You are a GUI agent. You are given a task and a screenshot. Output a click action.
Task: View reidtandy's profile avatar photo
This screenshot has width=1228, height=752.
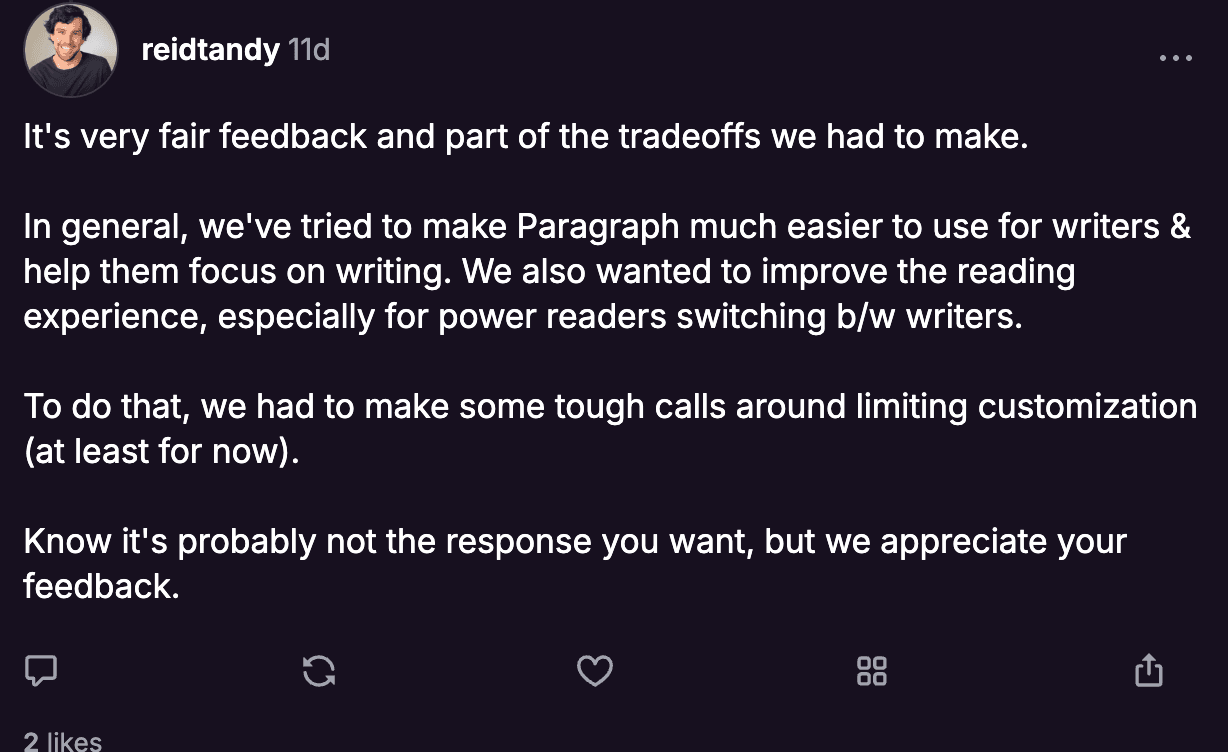click(70, 50)
